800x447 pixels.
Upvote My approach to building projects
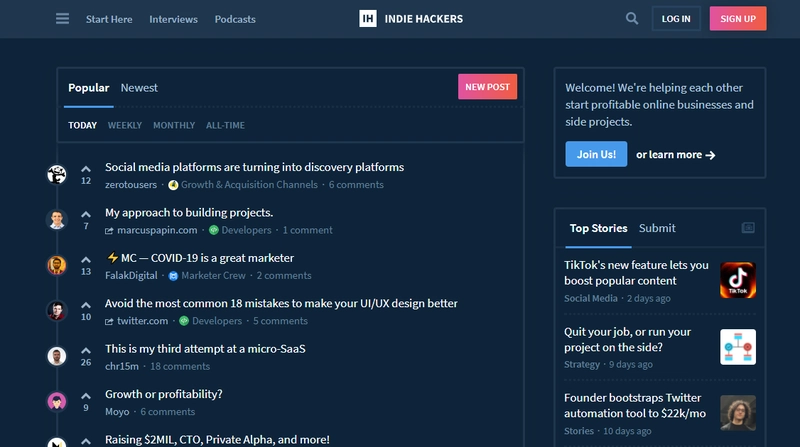[x=86, y=214]
